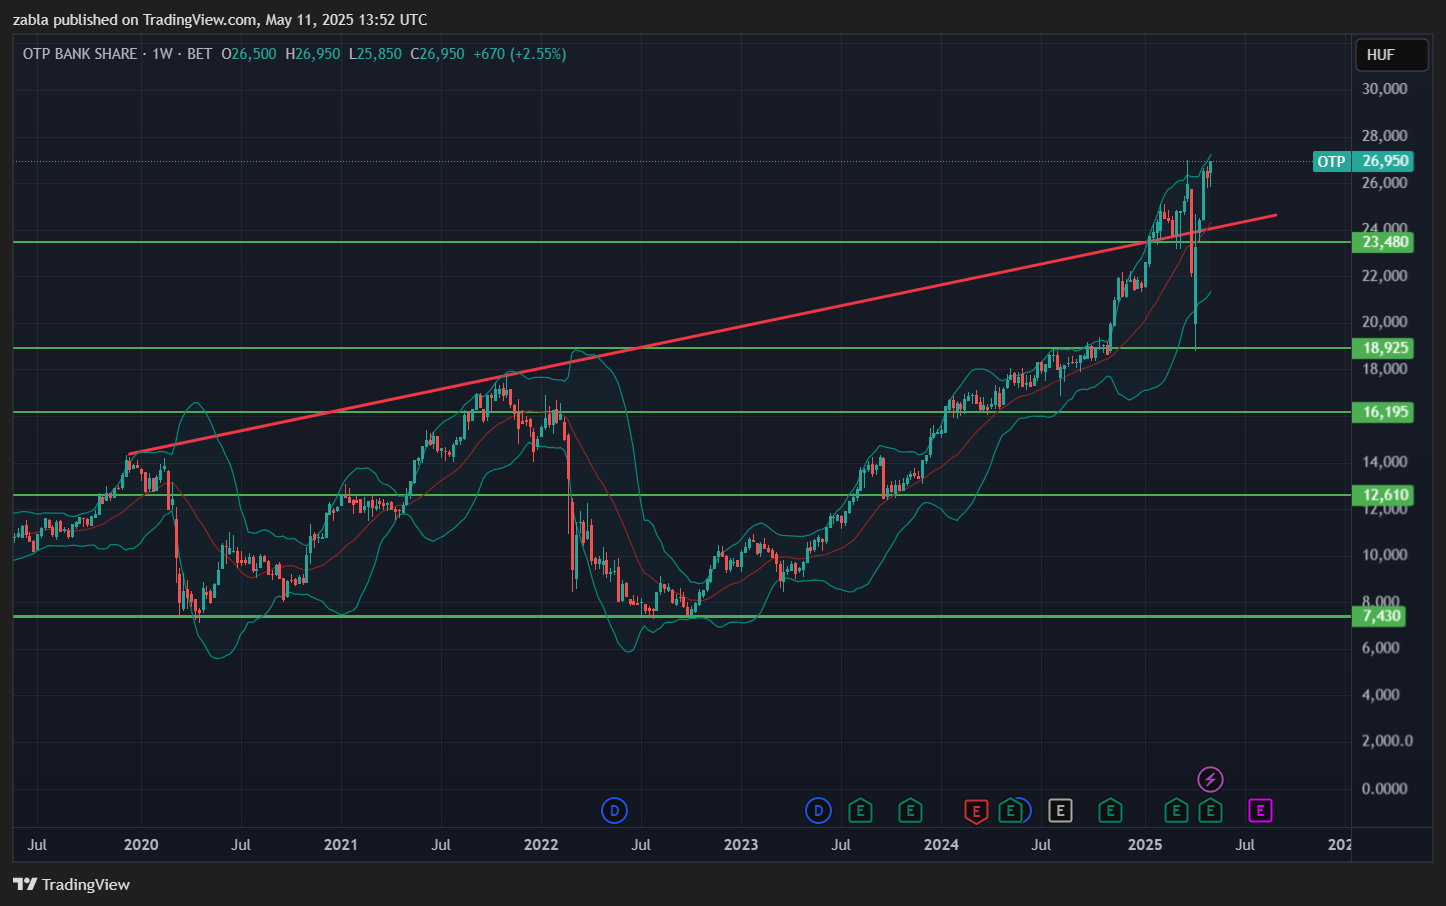Select the 7,430 horizontal level price tag

pyautogui.click(x=1379, y=616)
